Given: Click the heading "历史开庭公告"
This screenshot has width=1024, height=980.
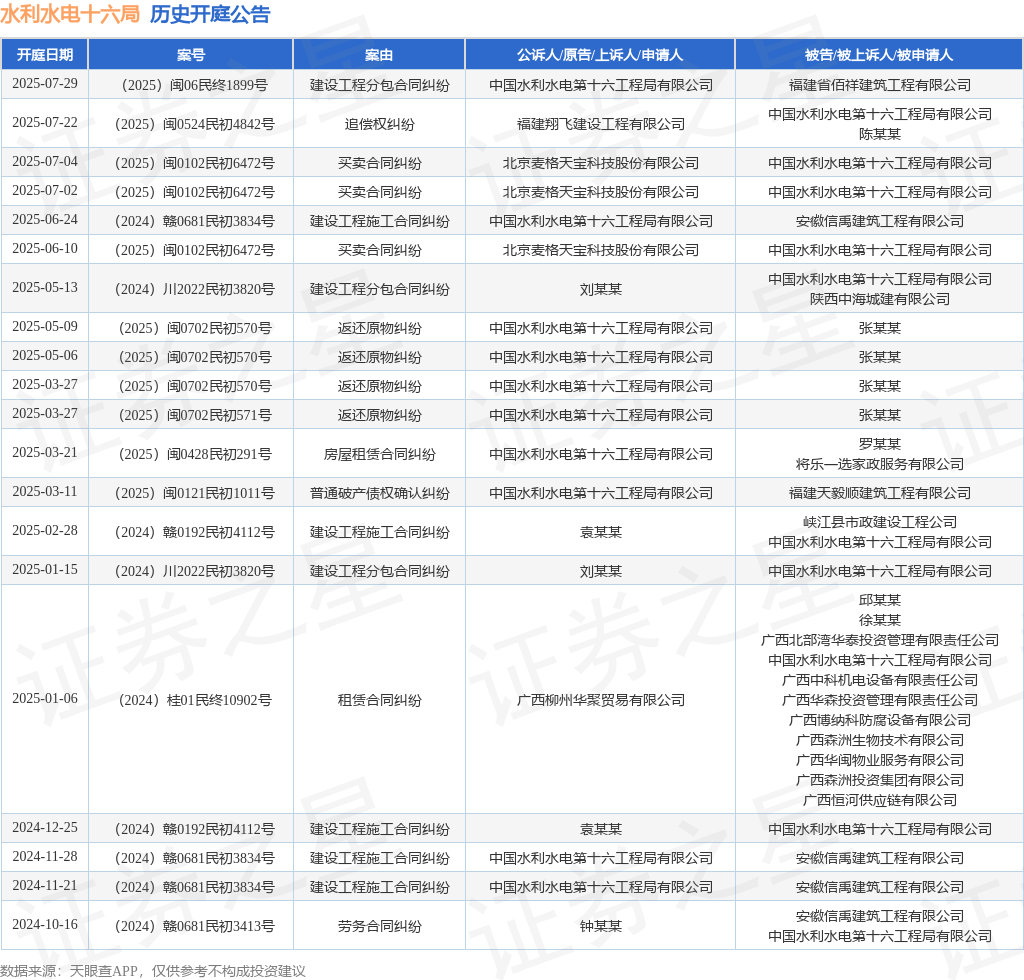Looking at the screenshot, I should click(210, 14).
